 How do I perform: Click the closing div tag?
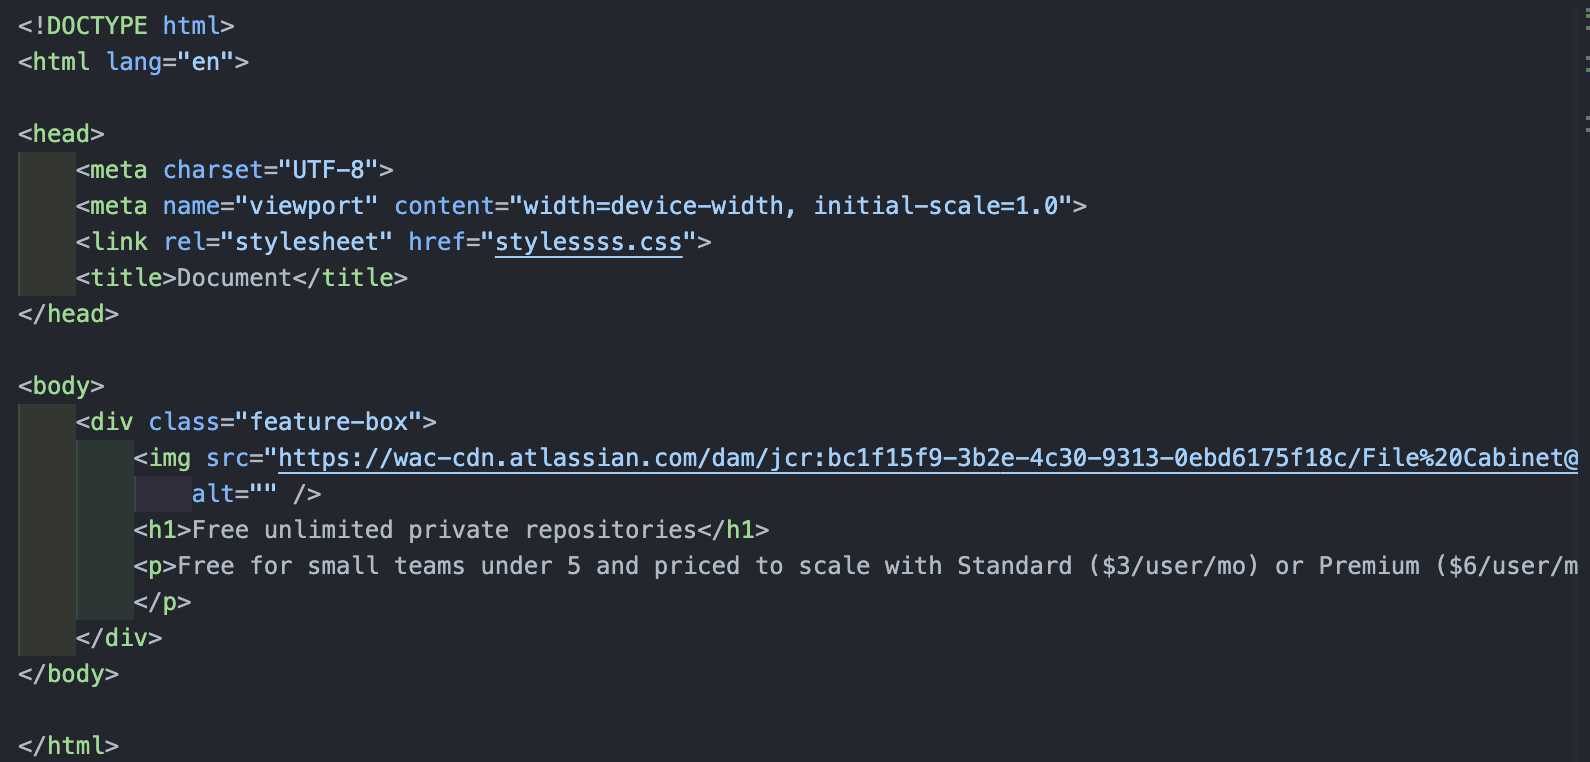tap(119, 638)
